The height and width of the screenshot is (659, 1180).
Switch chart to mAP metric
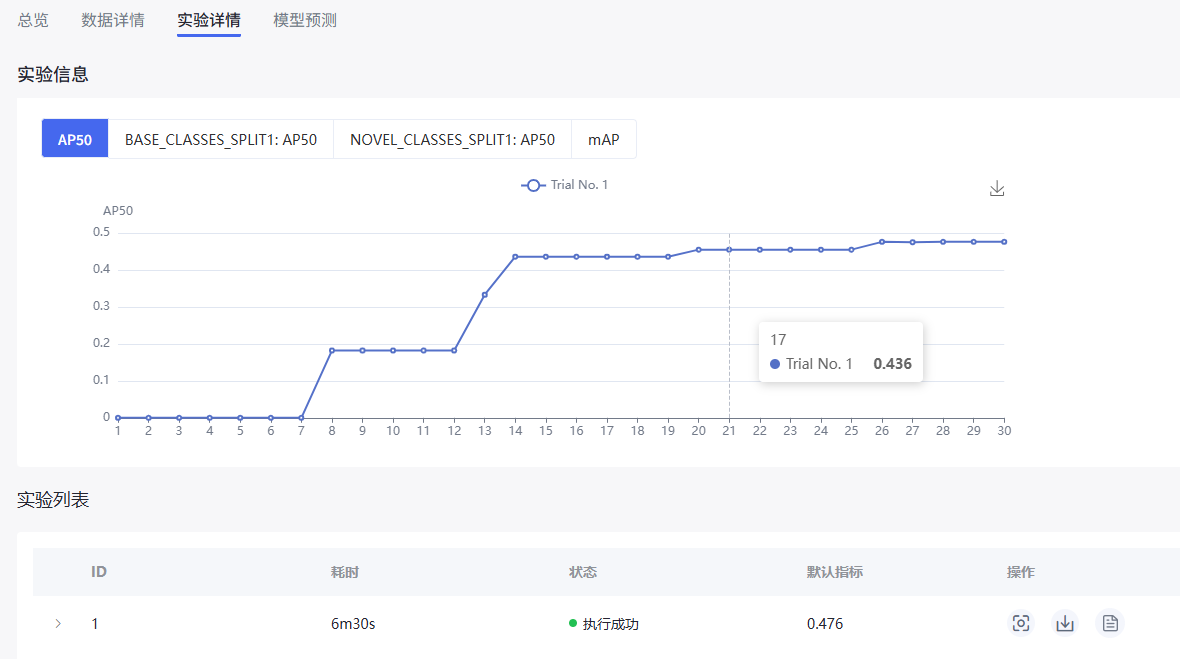click(604, 139)
